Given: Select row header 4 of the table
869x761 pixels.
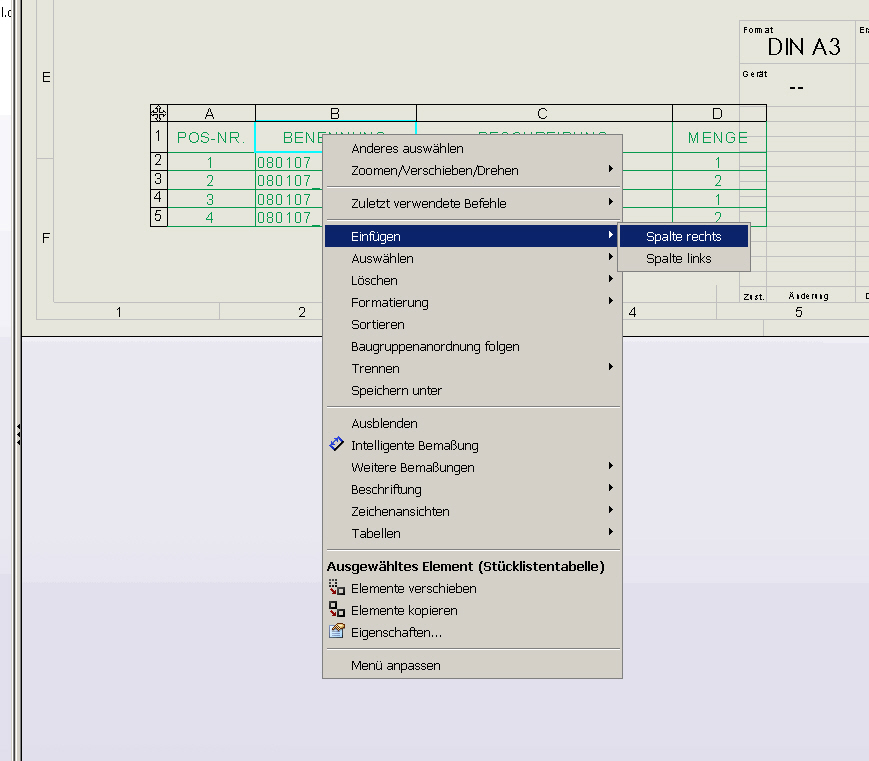Looking at the screenshot, I should [159, 198].
